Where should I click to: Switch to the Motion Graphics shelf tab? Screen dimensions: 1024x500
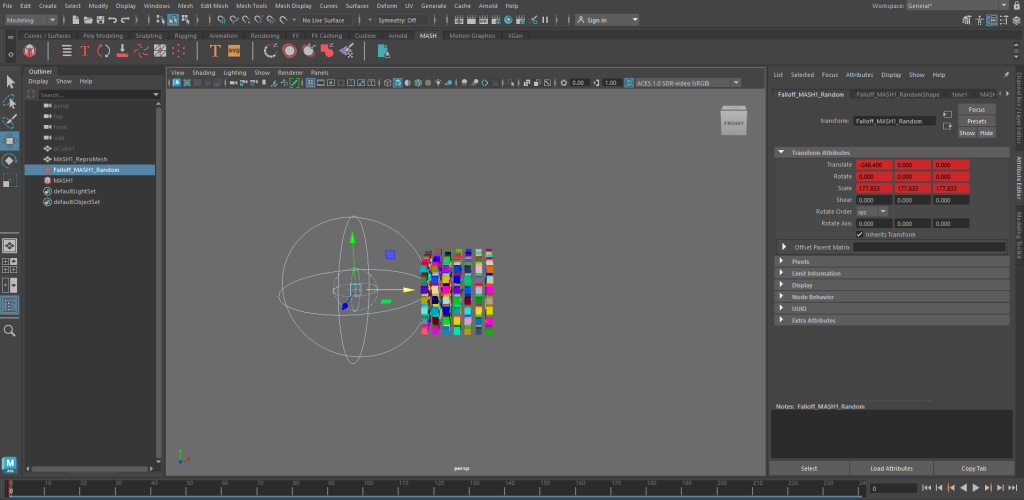(471, 35)
